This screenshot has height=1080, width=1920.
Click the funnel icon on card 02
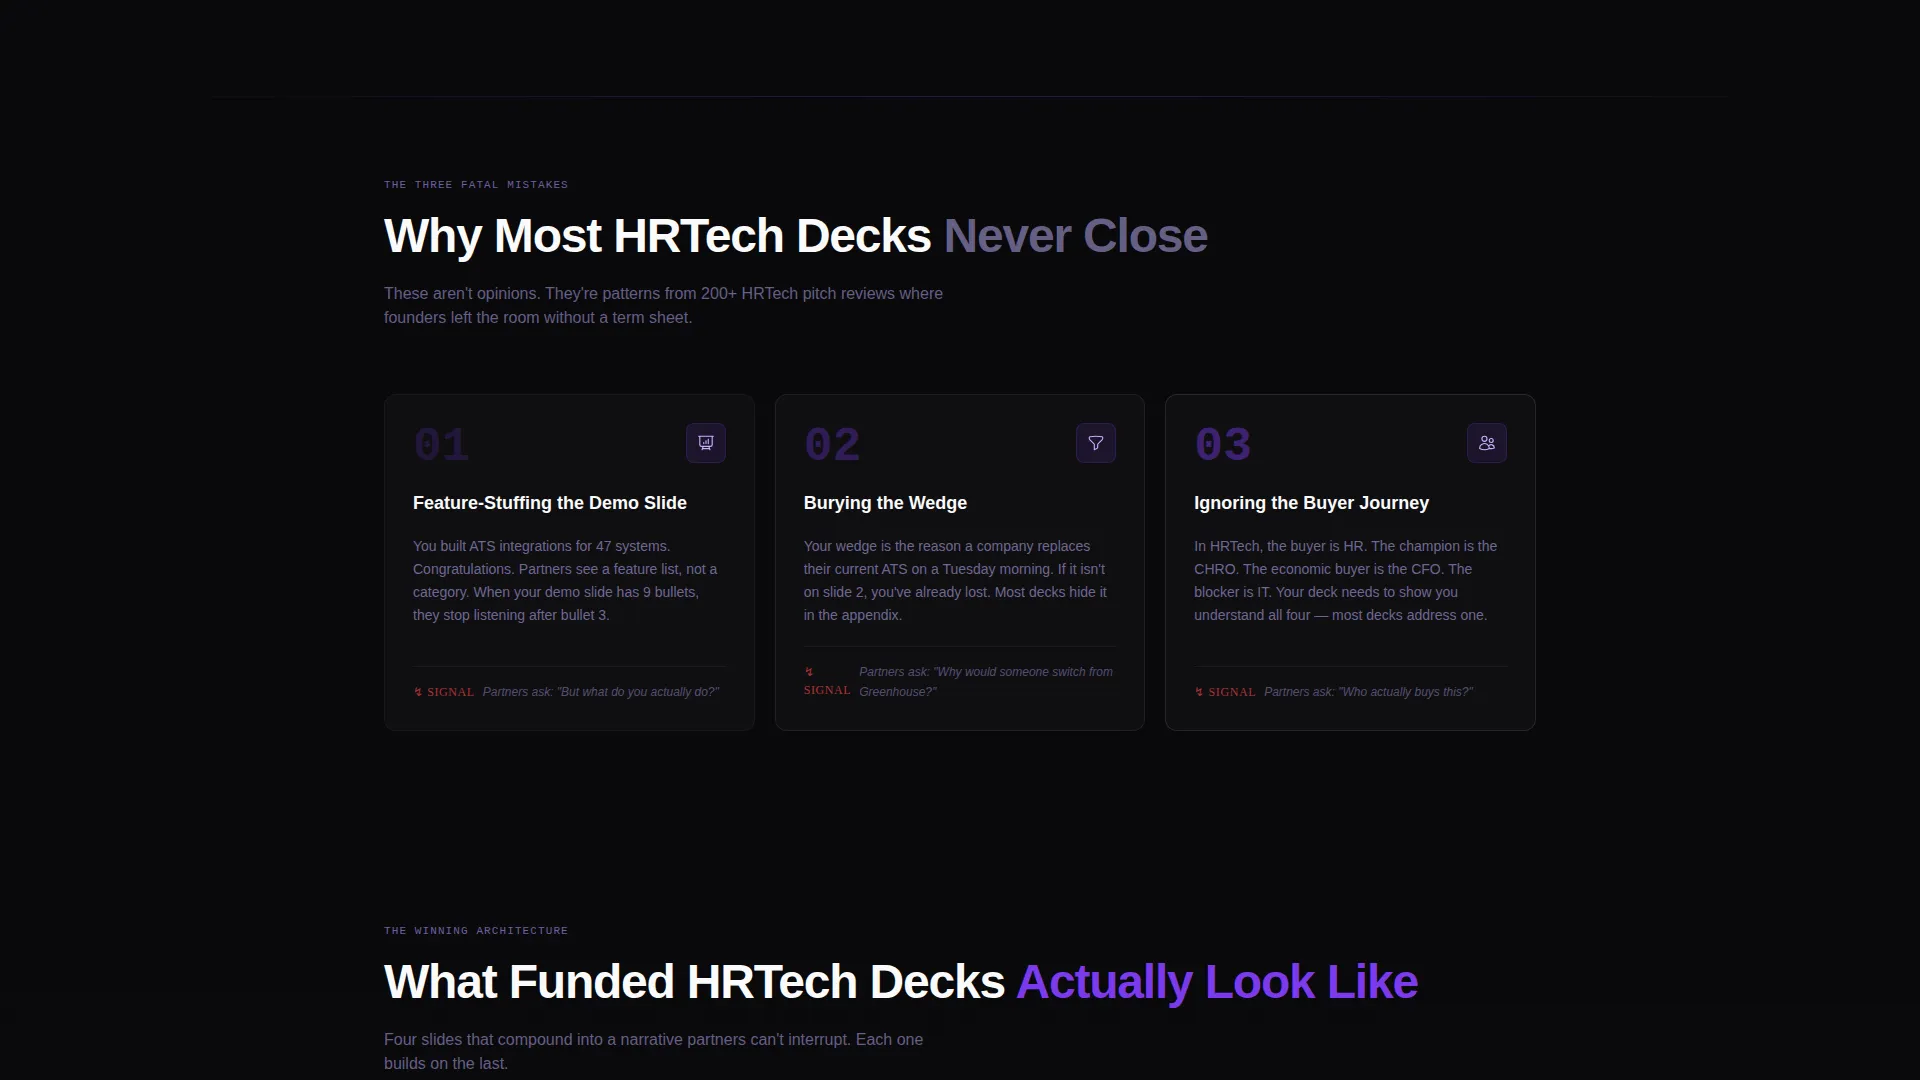[1096, 443]
